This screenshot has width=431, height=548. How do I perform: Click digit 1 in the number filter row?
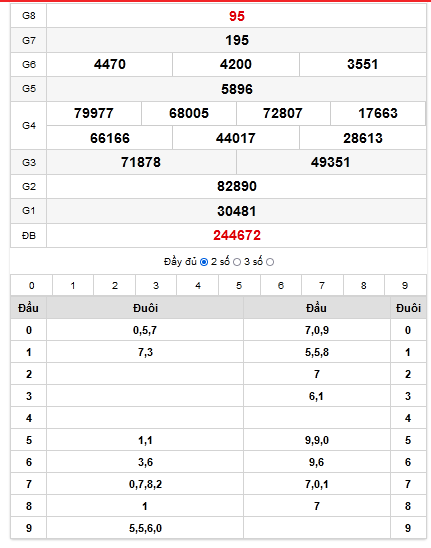click(73, 285)
